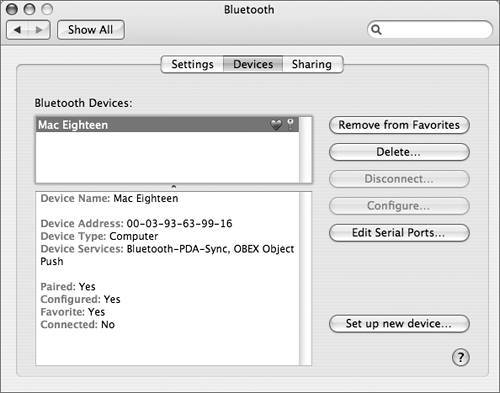Select Mac Eighteen in the devices list
The height and width of the screenshot is (393, 500).
click(167, 125)
